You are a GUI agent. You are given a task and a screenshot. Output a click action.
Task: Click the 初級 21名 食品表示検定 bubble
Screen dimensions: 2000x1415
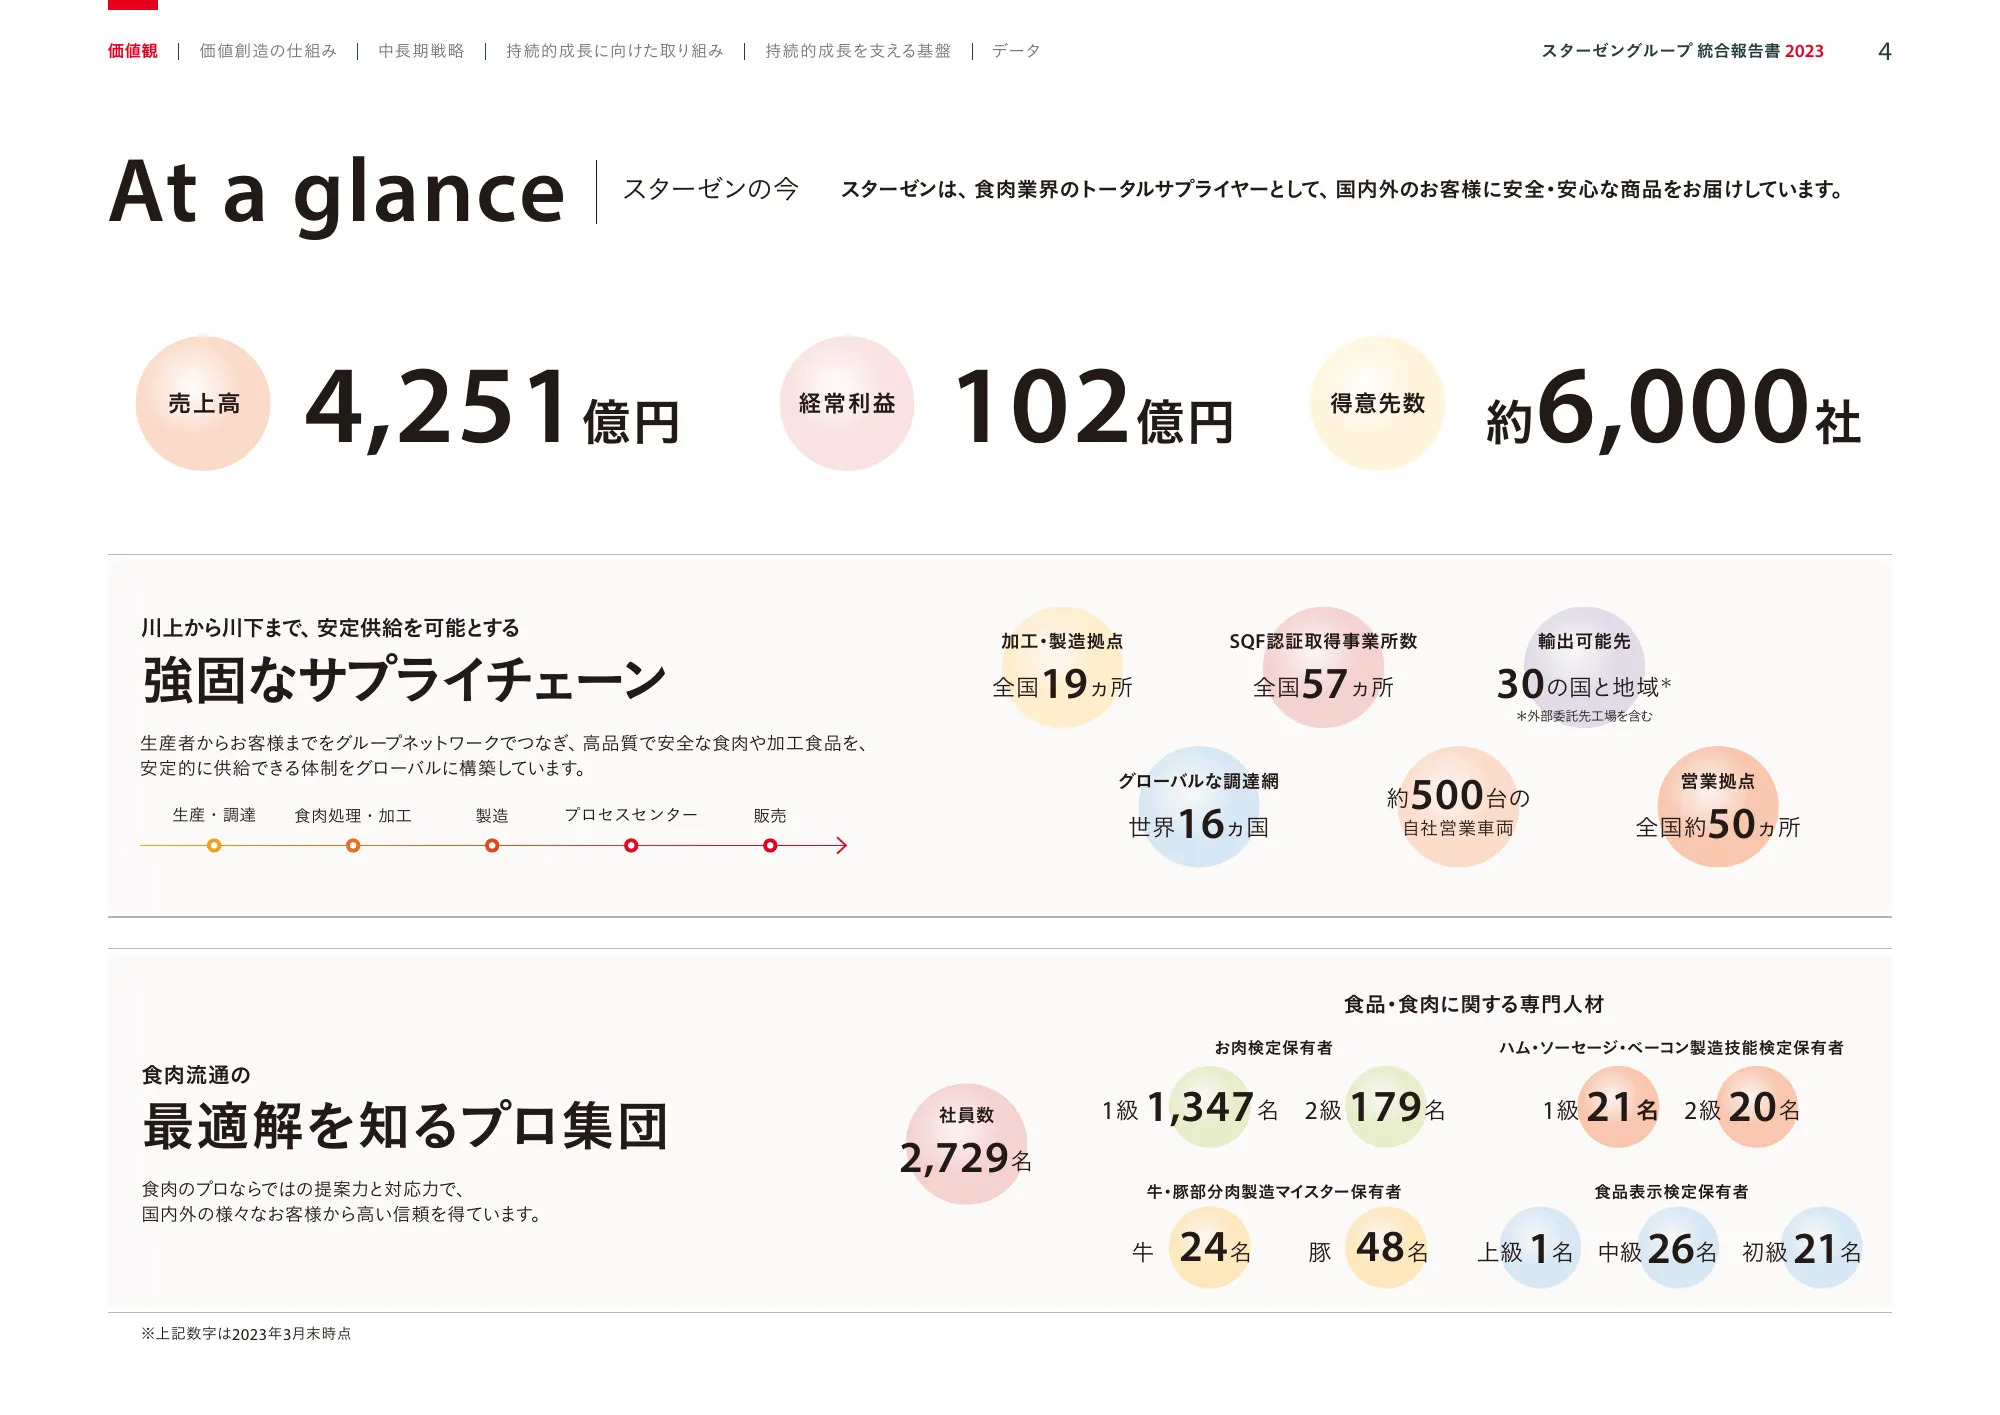pos(1821,1247)
